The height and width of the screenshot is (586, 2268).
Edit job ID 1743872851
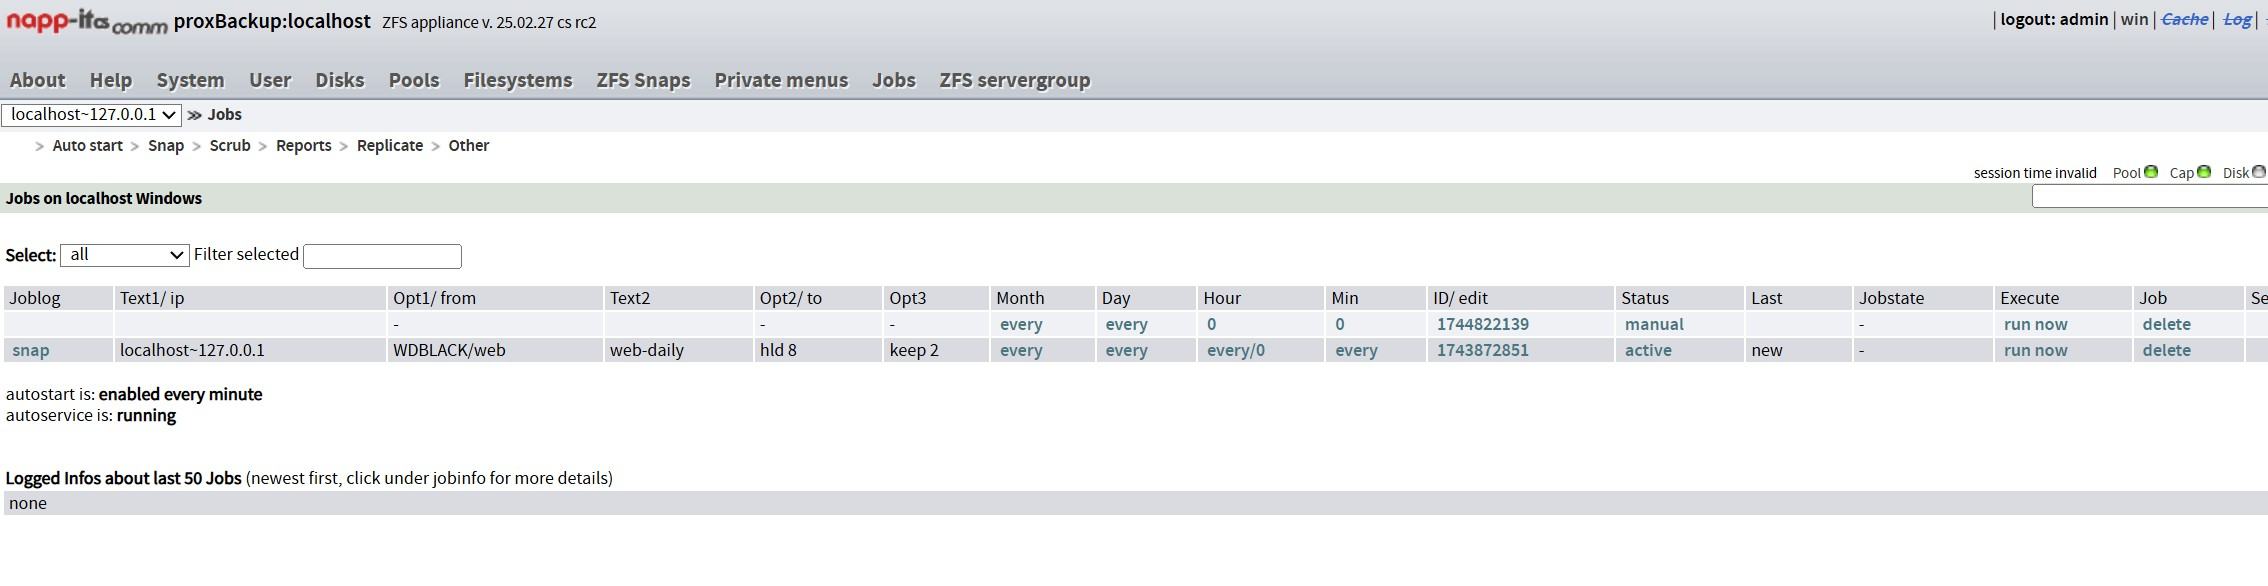(1482, 351)
